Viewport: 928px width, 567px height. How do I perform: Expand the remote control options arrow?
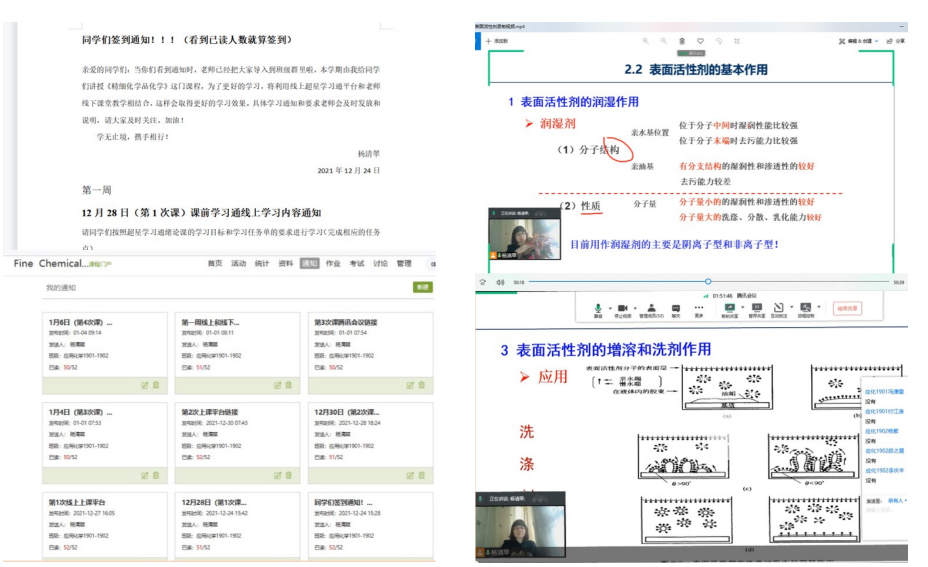(x=819, y=307)
